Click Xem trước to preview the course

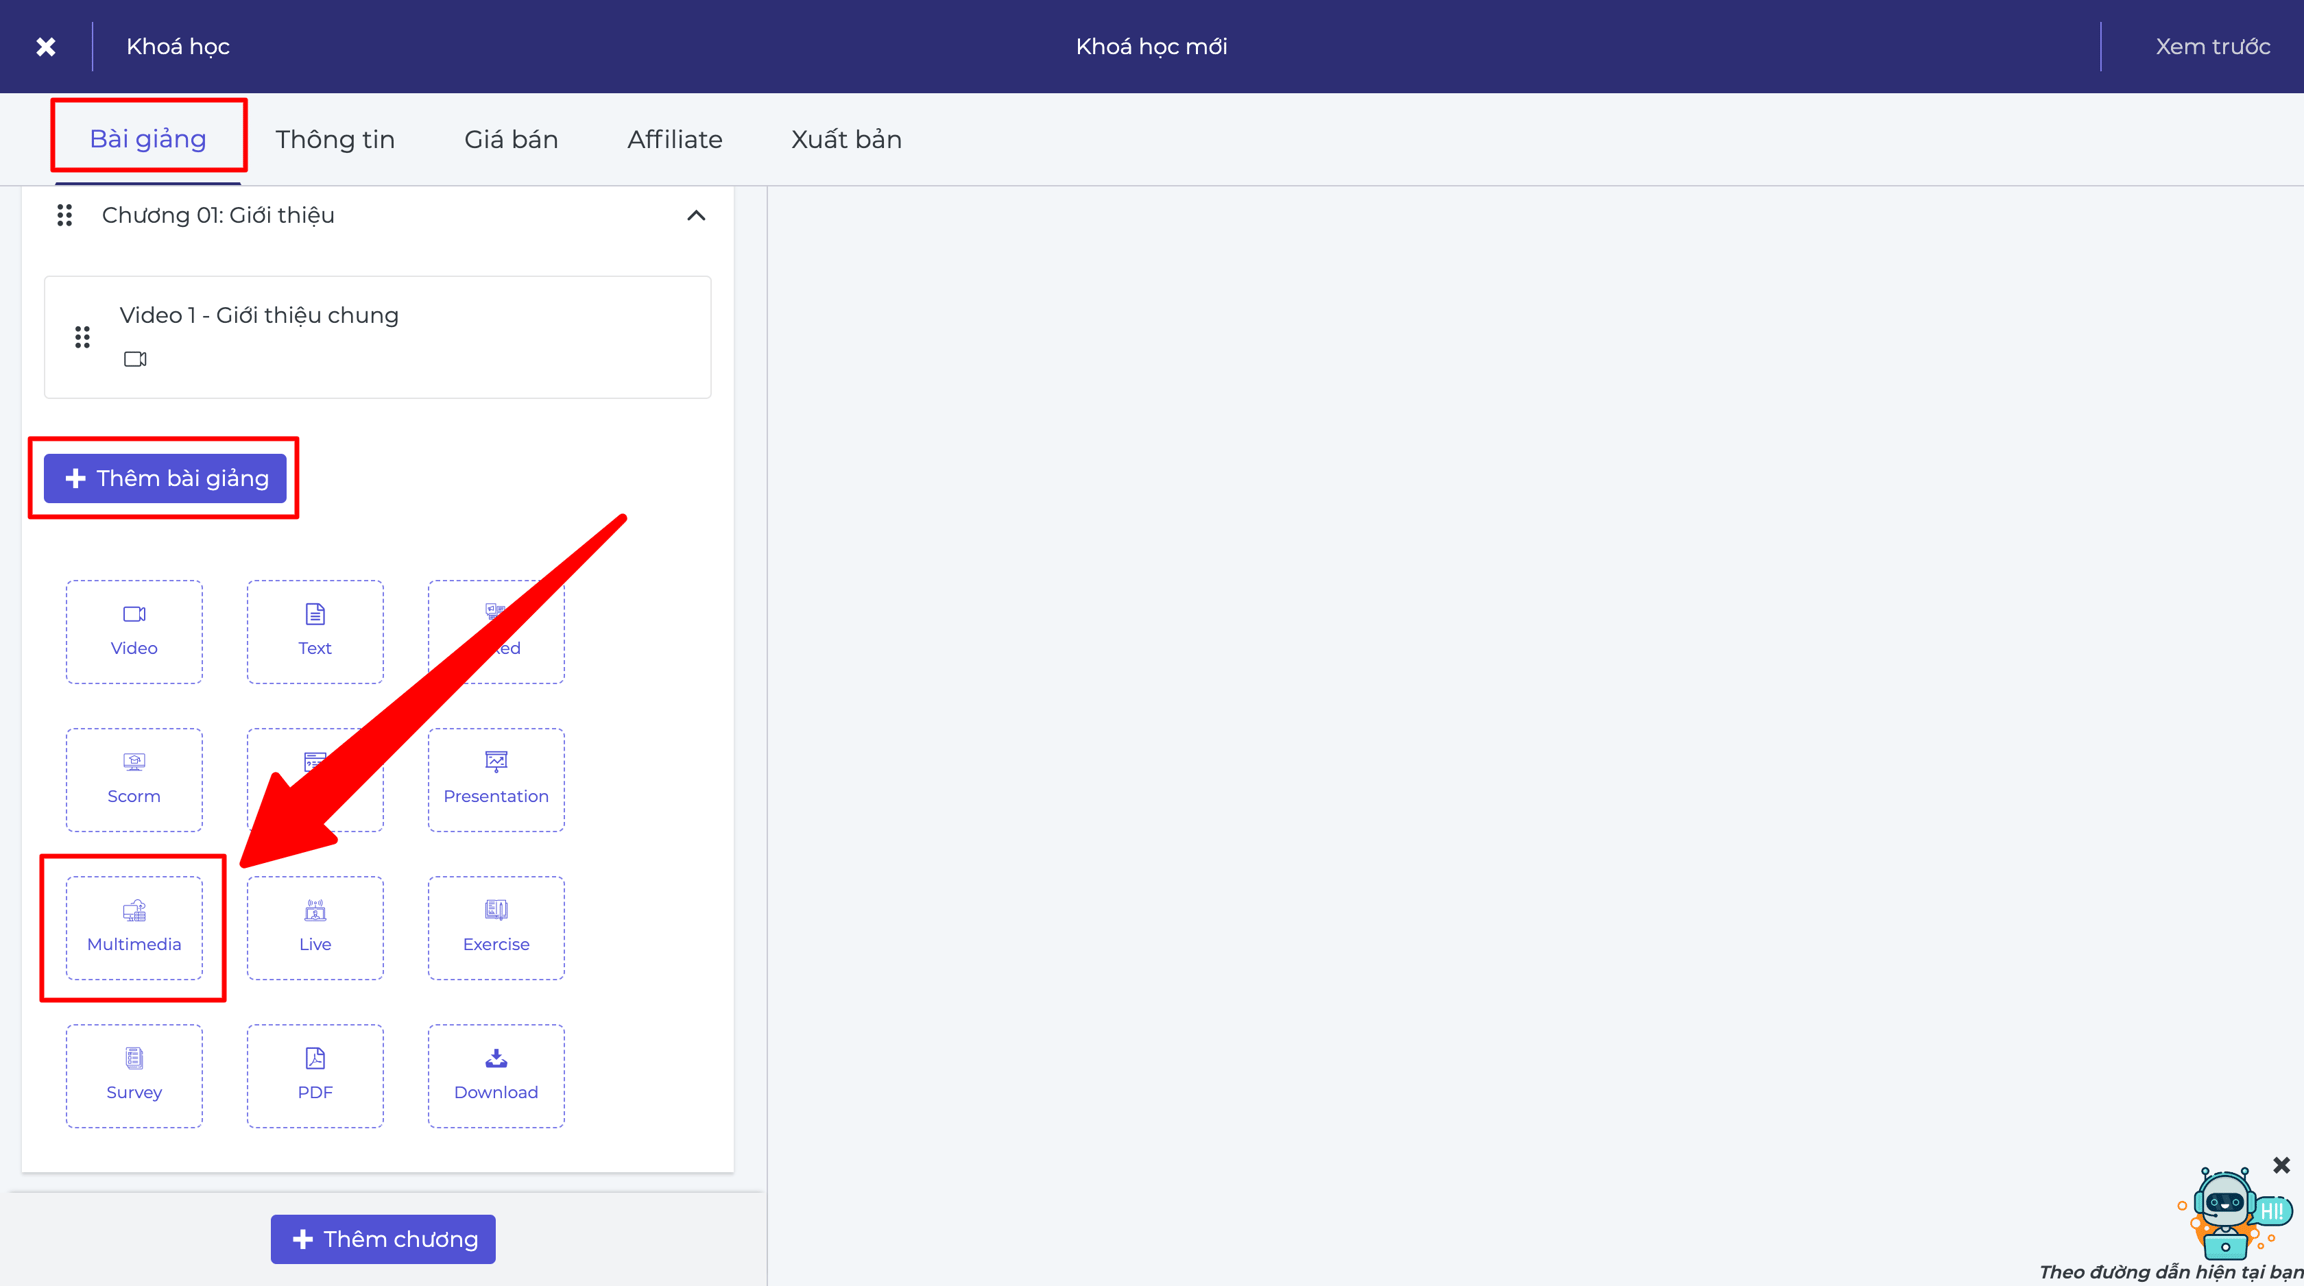[2212, 46]
